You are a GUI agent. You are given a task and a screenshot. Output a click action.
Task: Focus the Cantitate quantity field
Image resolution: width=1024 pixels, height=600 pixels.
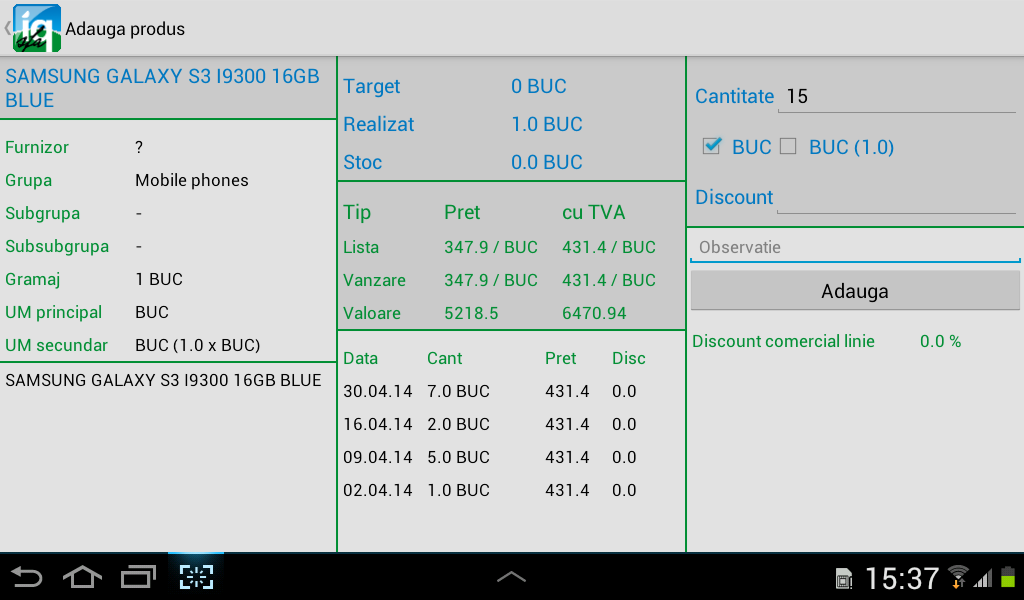897,97
